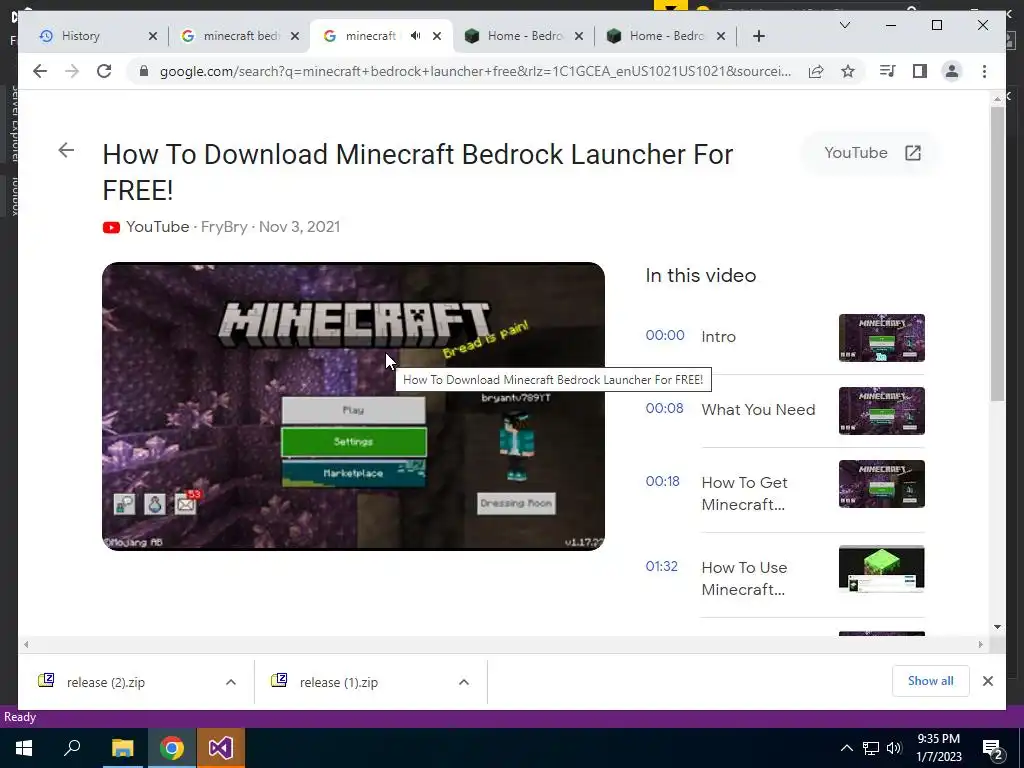
Task: Click the horizontal scrollbar right arrow
Action: coord(981,645)
